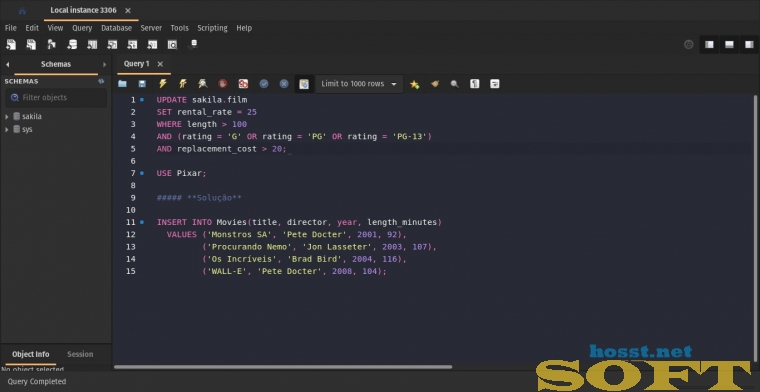
Task: Open SQL script file icon in main toolbar
Action: tap(31, 45)
